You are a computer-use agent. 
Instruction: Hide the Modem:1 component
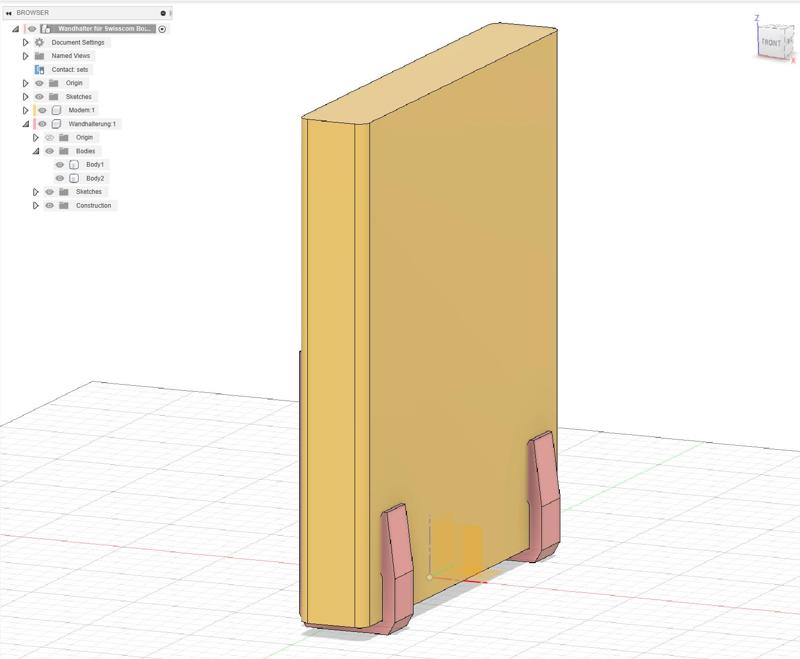click(x=42, y=110)
